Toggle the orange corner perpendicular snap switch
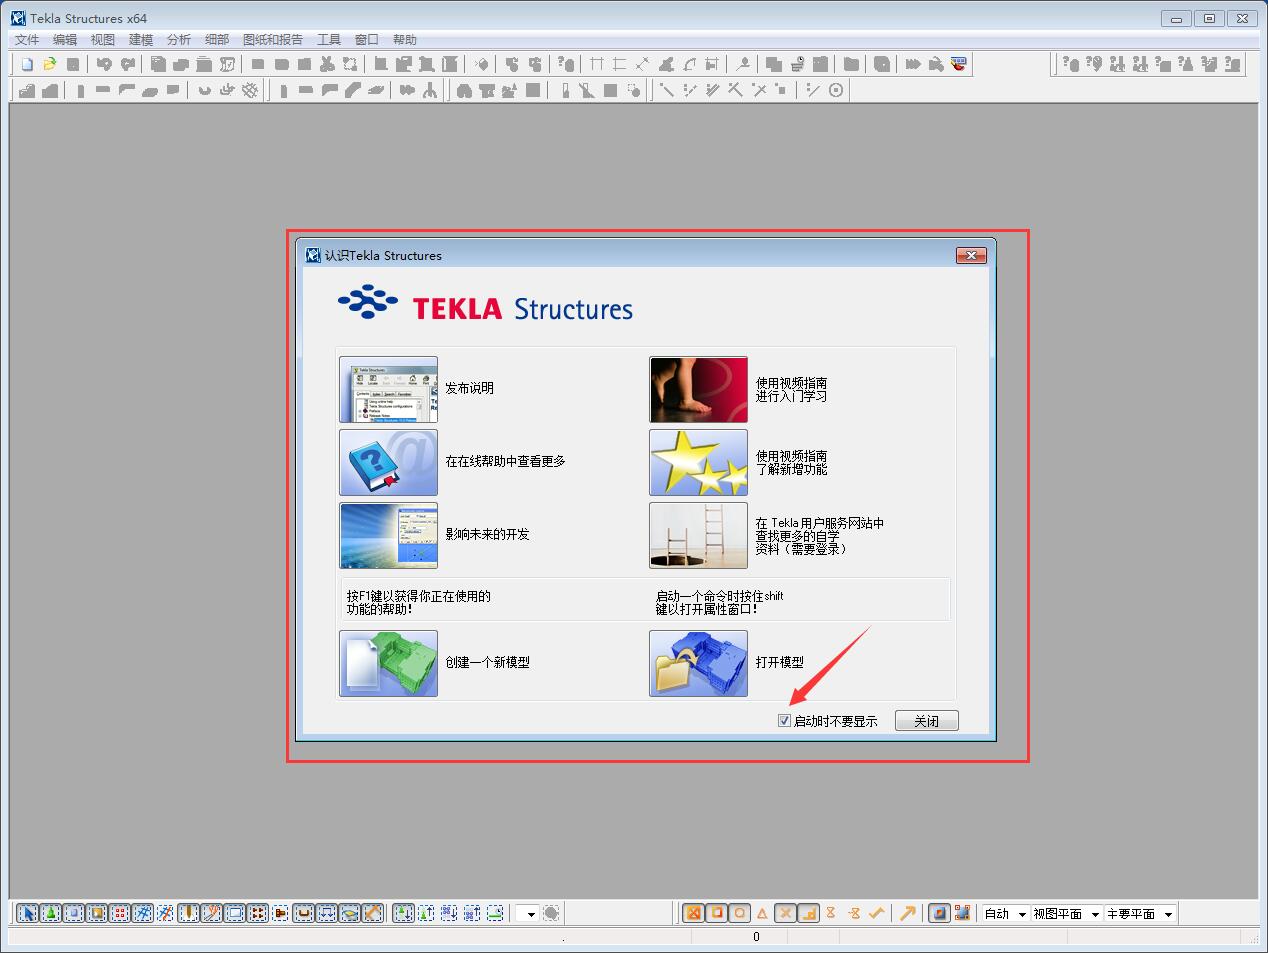This screenshot has width=1268, height=953. [808, 913]
